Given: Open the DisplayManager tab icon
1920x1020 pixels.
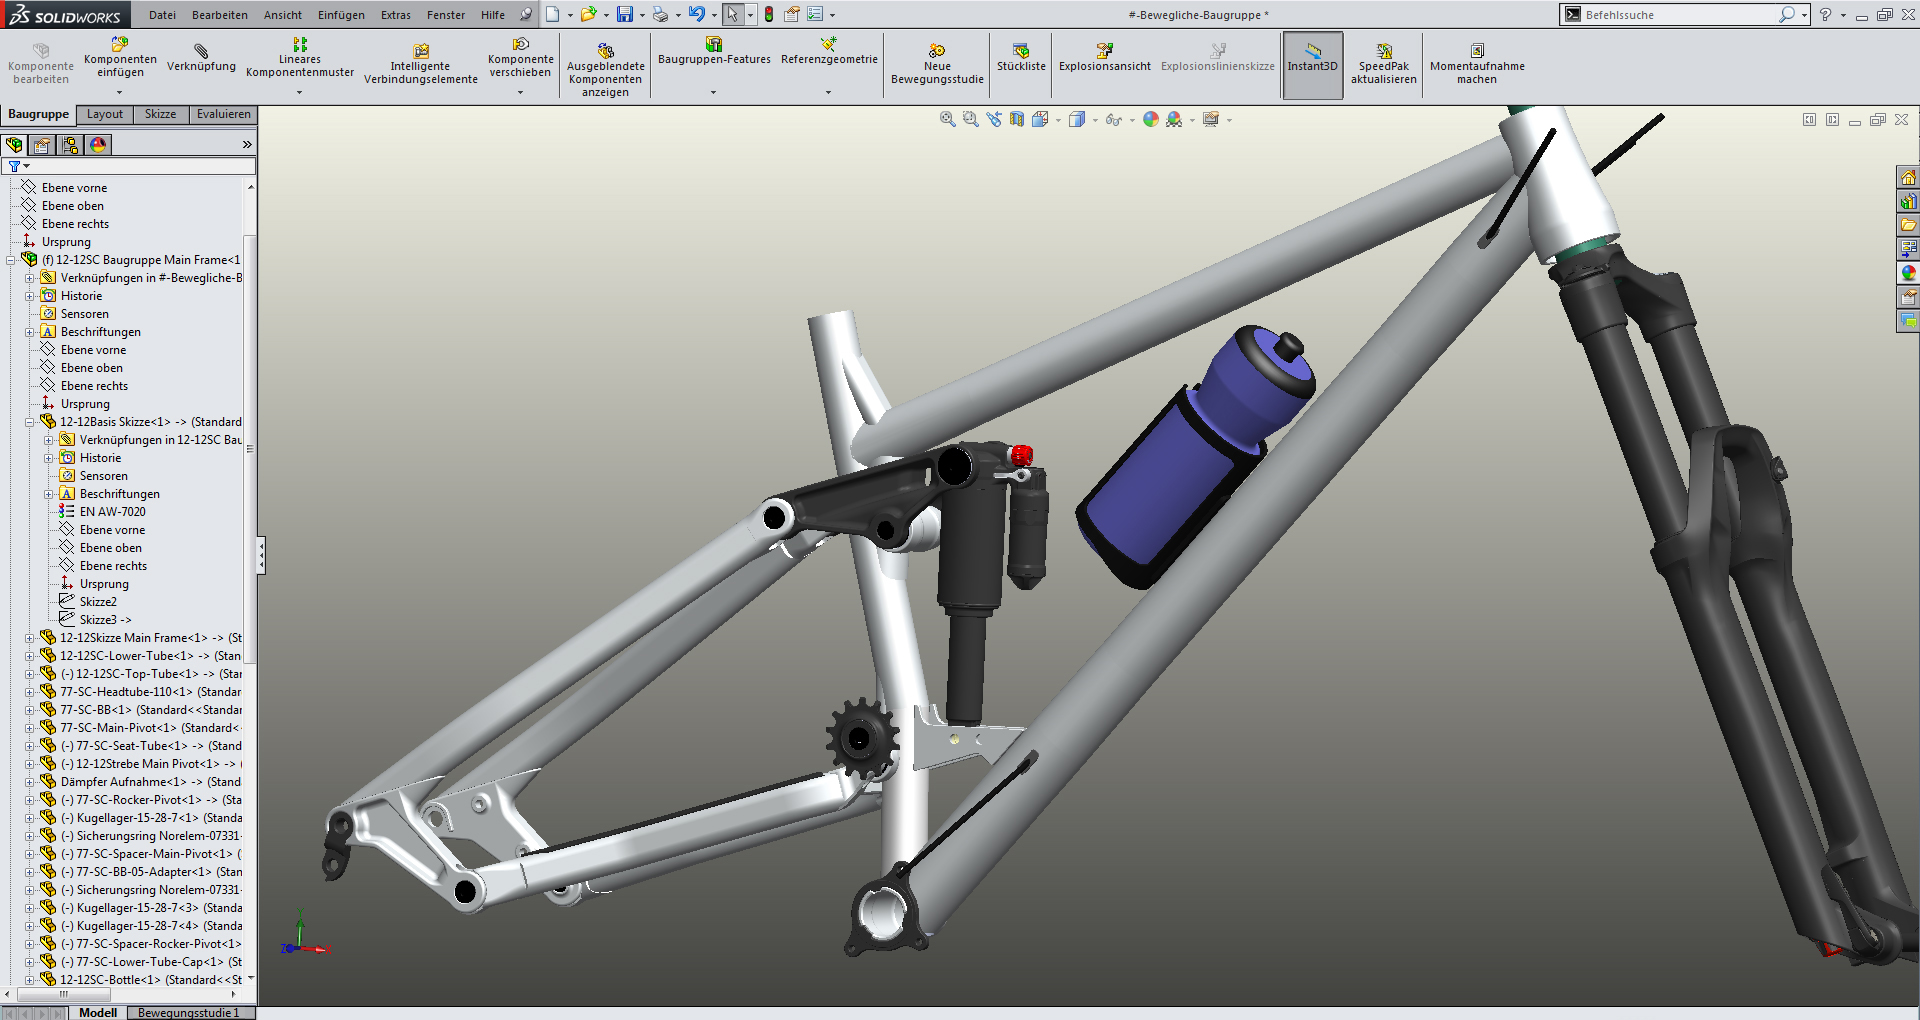Looking at the screenshot, I should [x=98, y=145].
